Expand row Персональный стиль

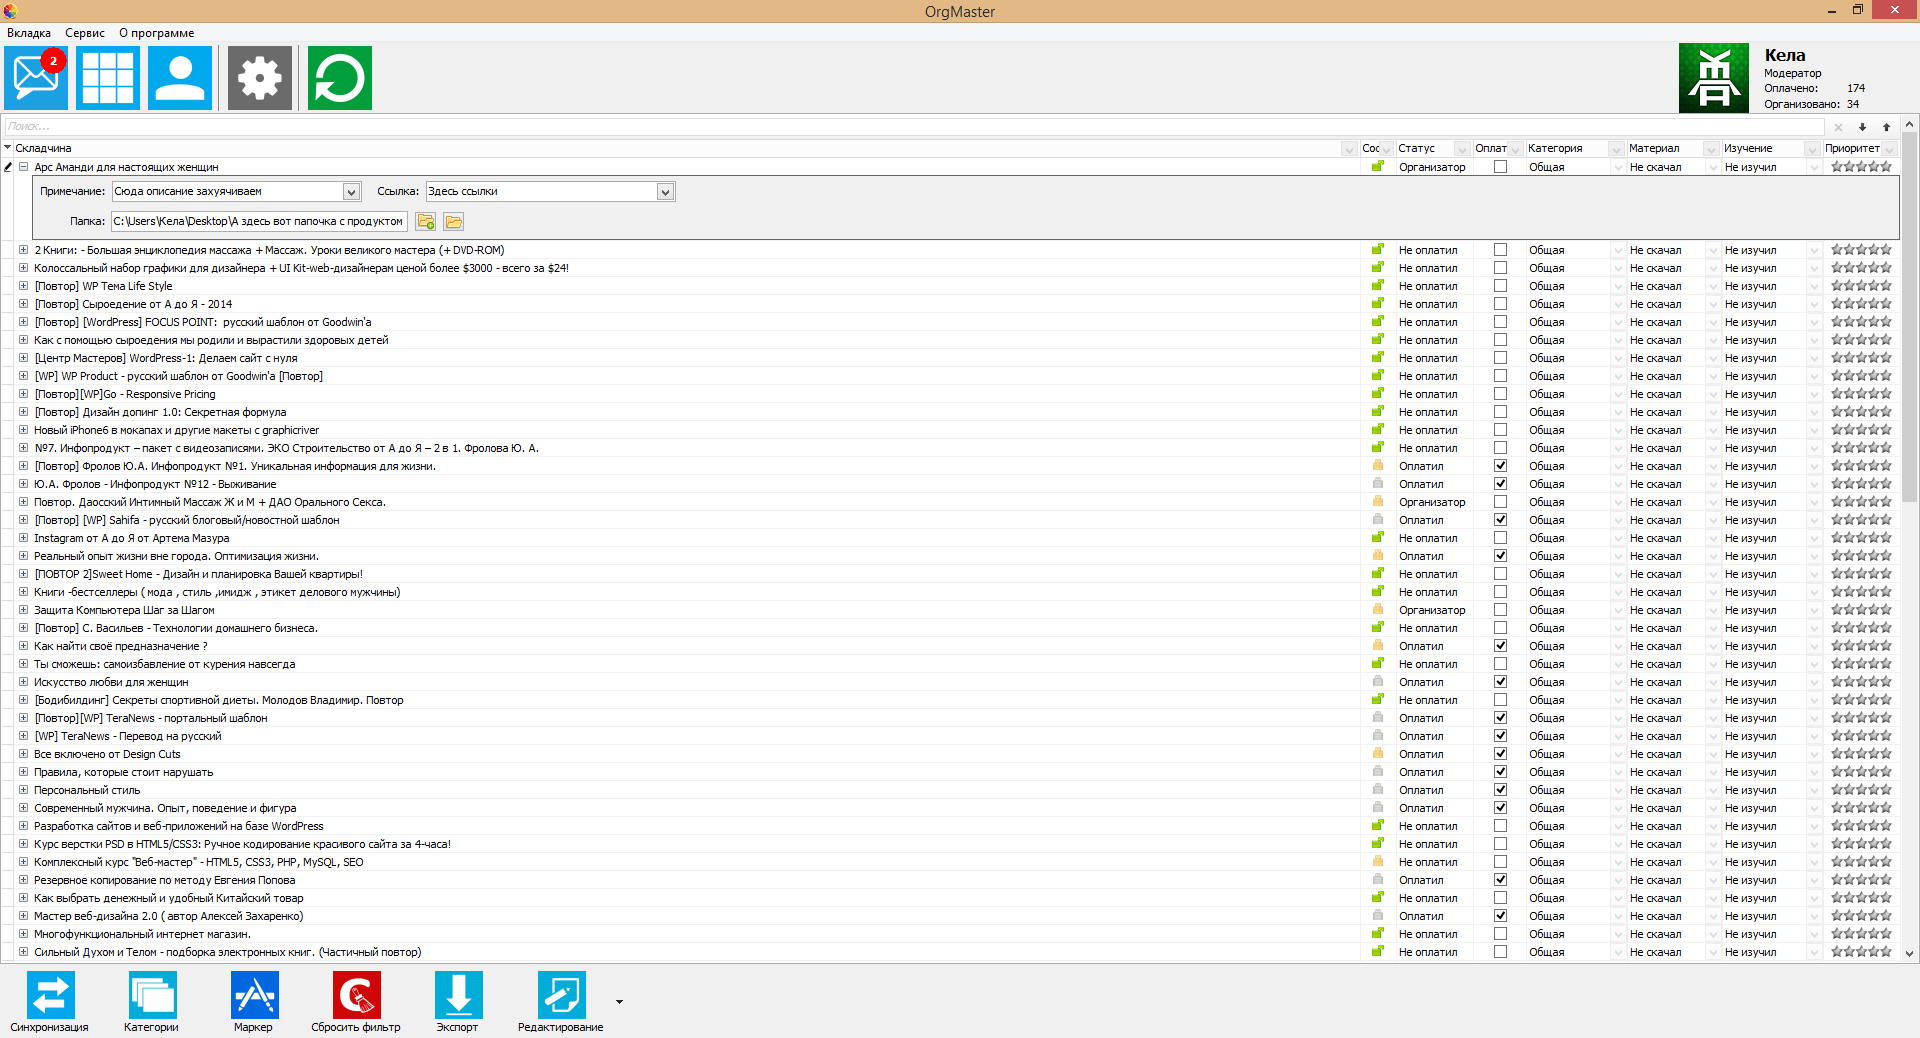click(x=23, y=790)
